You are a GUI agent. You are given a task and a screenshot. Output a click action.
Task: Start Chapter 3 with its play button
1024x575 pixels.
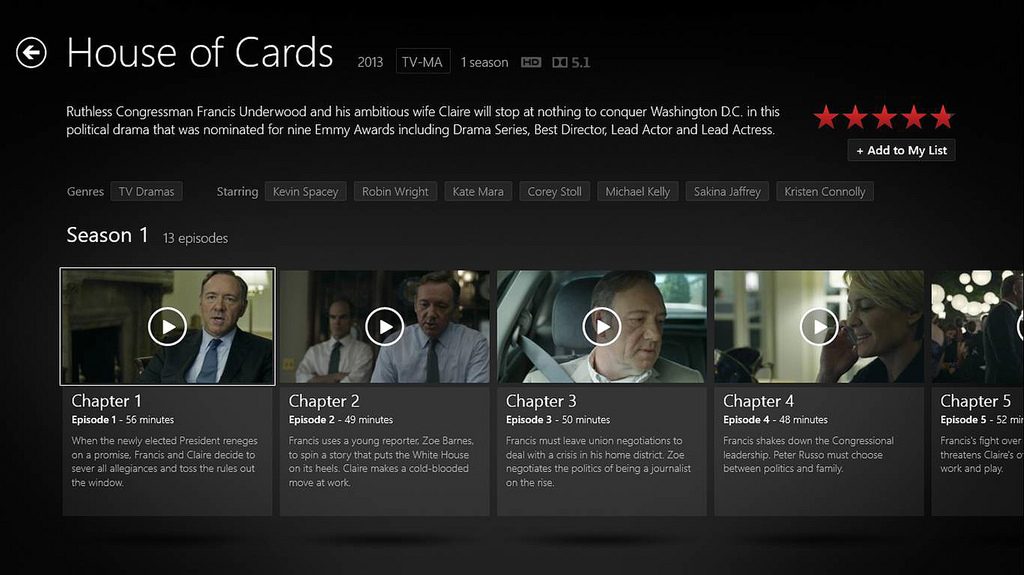[601, 326]
